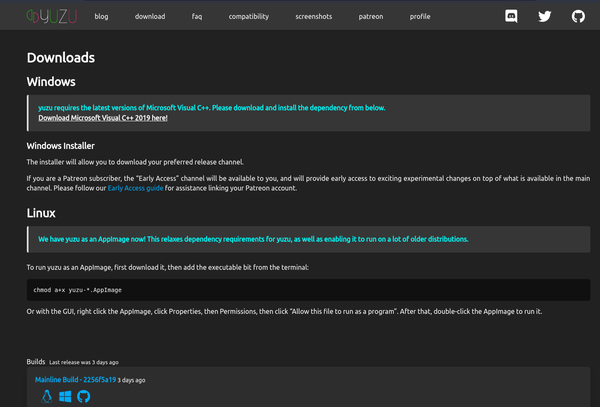Navigate to the compatibility page
Screen dimensions: 600x407
[x=248, y=17]
